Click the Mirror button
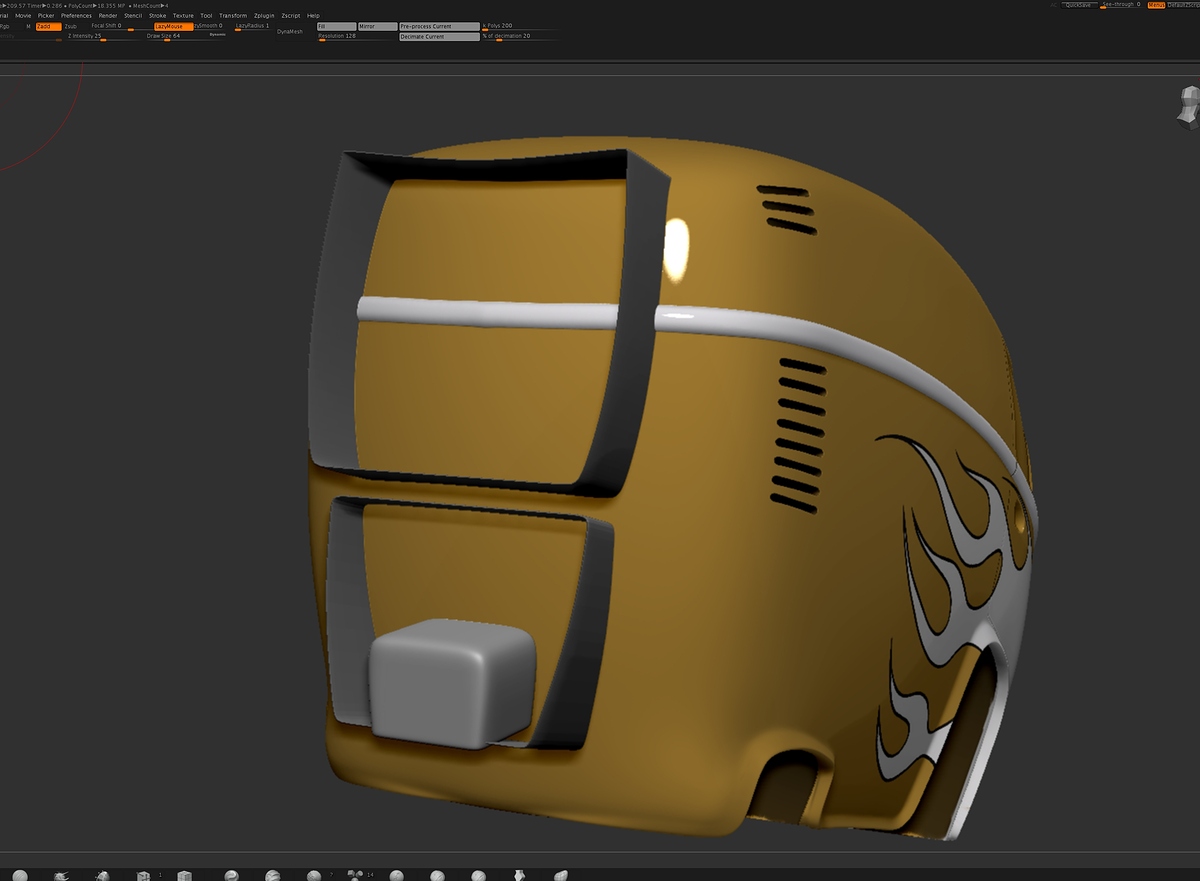 click(377, 26)
